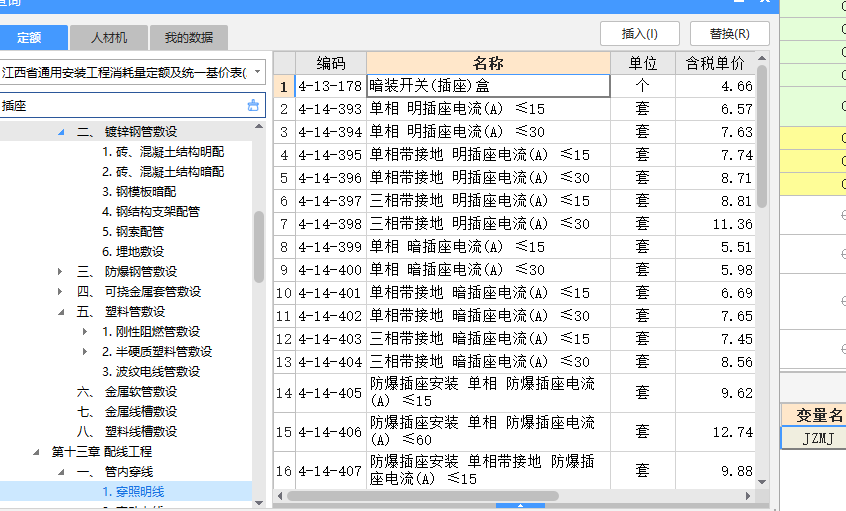
Task: Select row 单相带接地 明插座电流(A) ≤15
Action: [x=514, y=155]
